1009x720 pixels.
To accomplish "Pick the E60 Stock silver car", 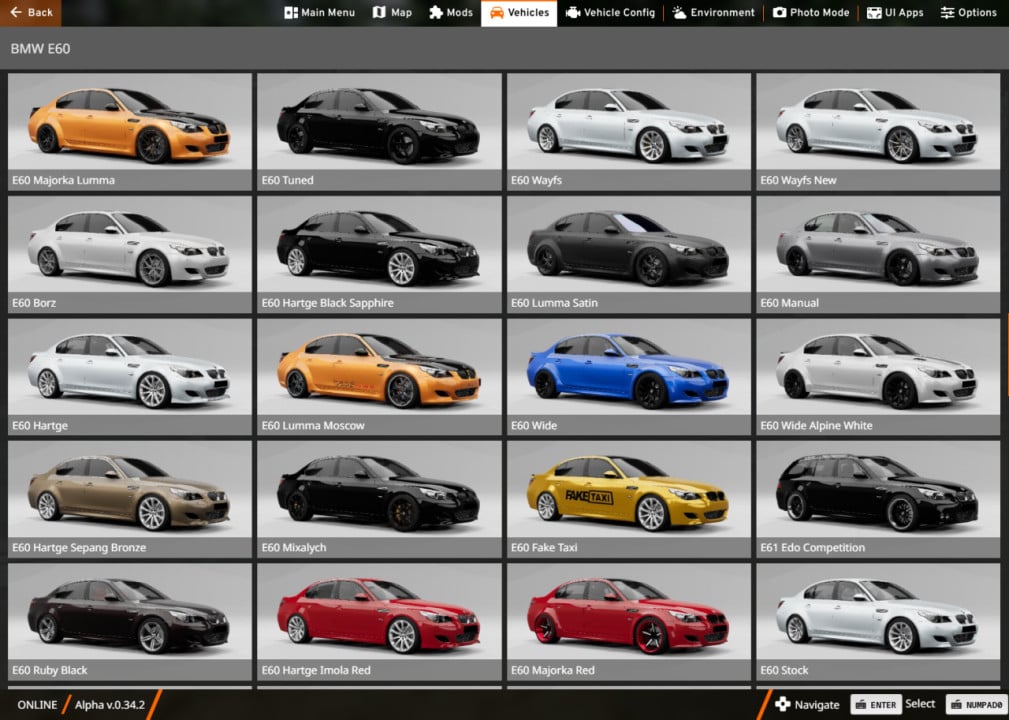I will click(878, 622).
